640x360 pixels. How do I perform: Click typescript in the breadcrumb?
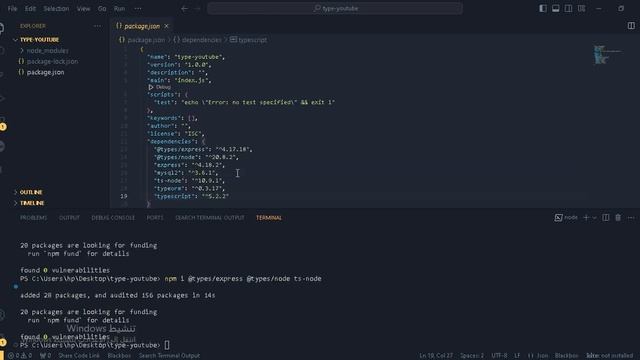tap(252, 40)
